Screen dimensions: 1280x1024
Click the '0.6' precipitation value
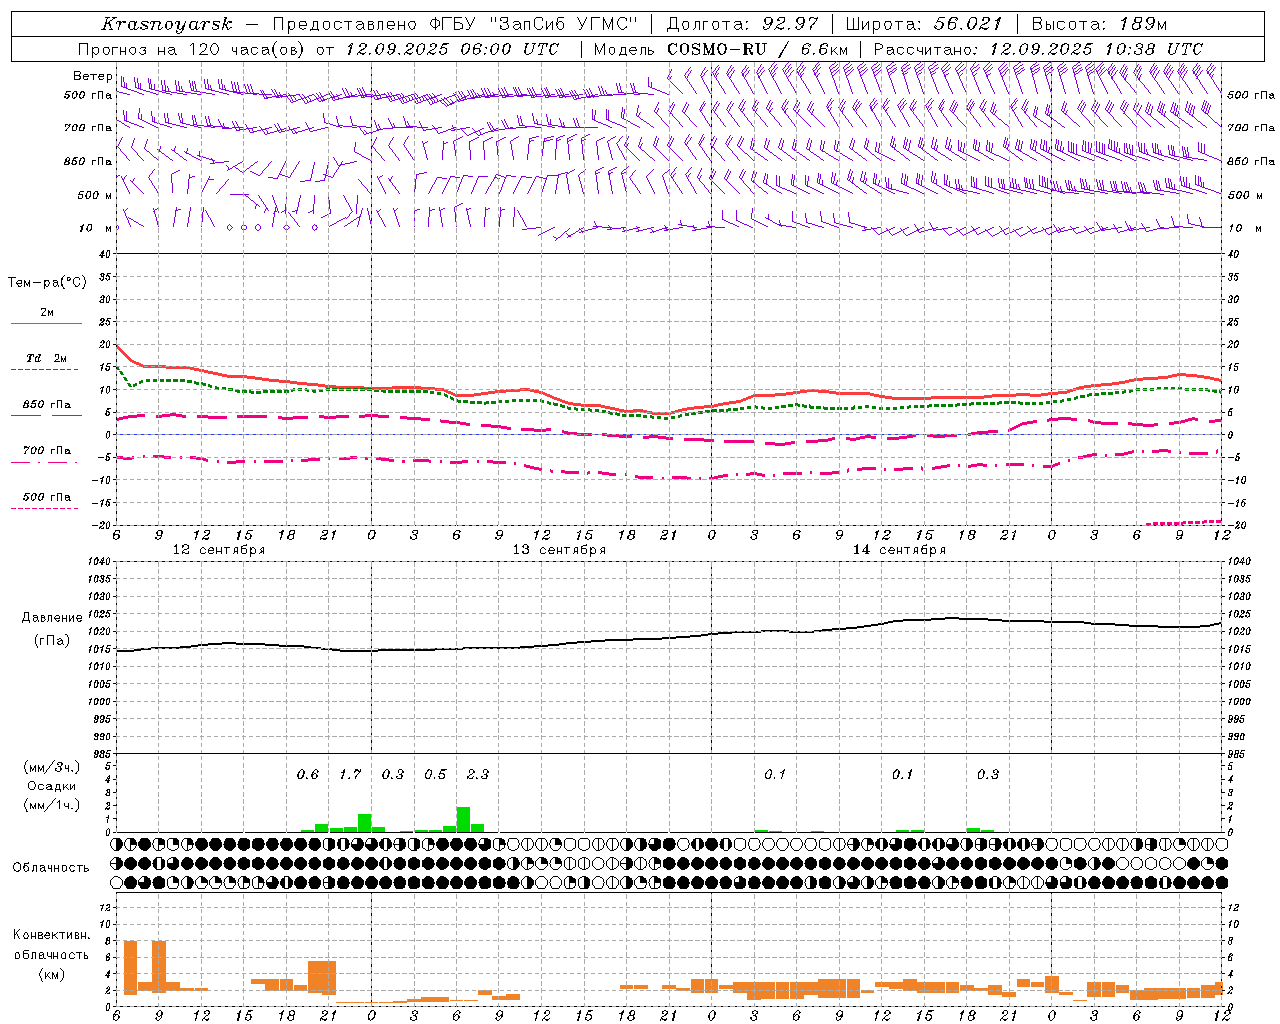tap(308, 774)
